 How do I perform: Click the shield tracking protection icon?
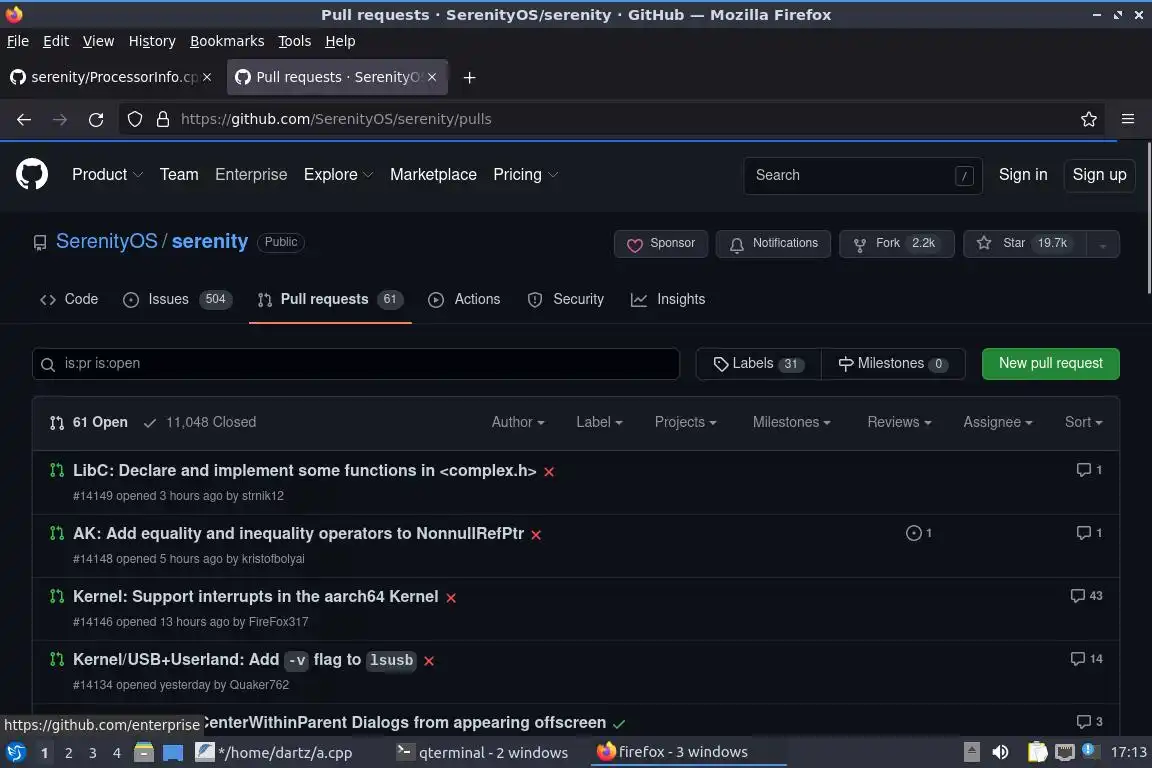134,119
